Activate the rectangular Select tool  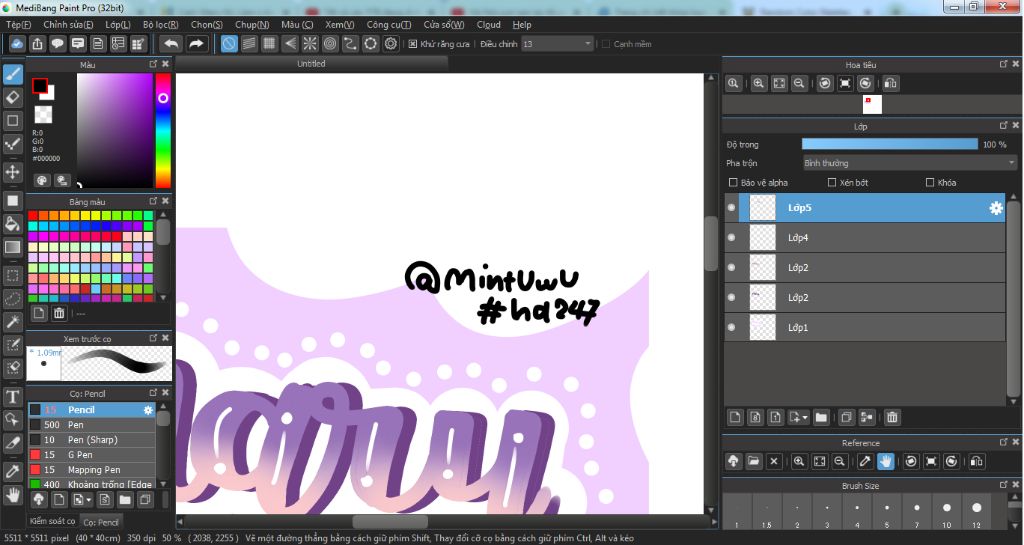(x=12, y=275)
